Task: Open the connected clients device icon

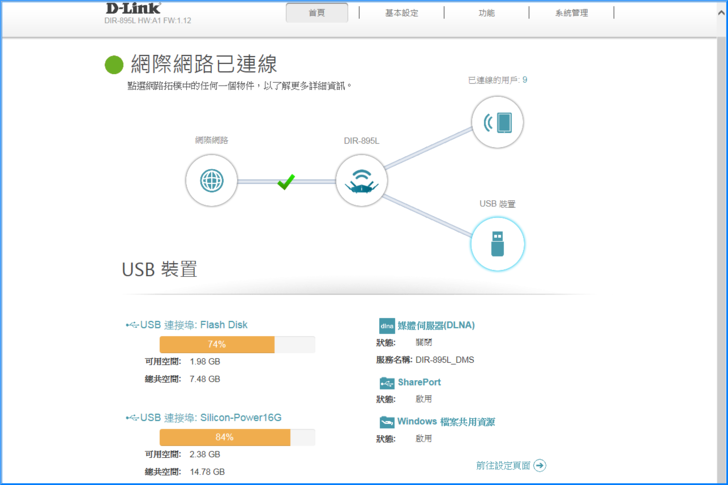Action: (x=497, y=123)
